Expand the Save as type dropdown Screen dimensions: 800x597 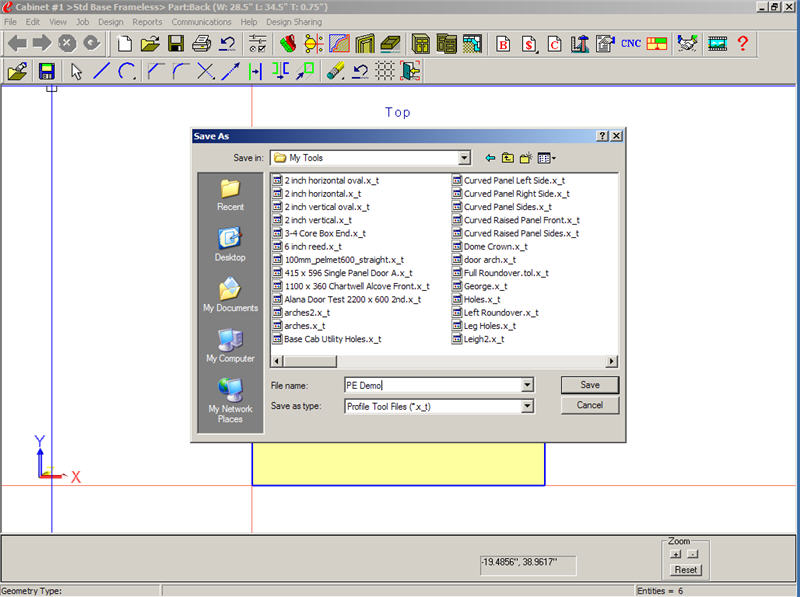coord(528,406)
